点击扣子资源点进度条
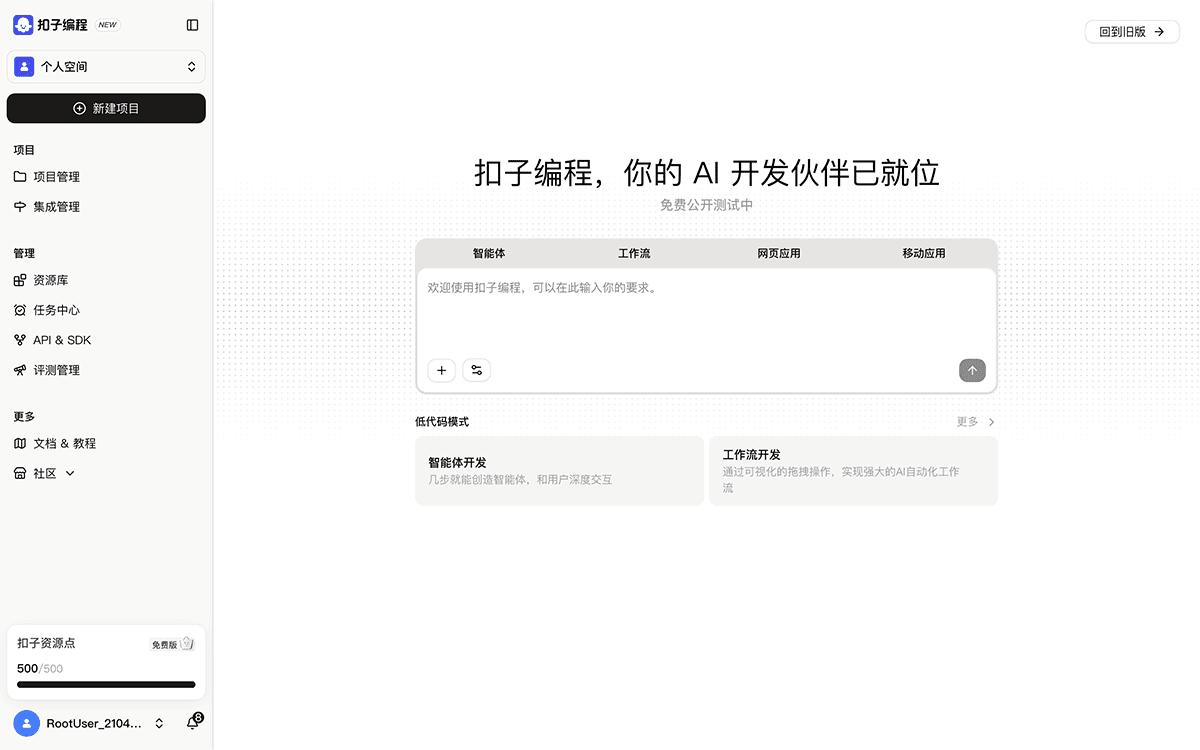The height and width of the screenshot is (750, 1200). (x=105, y=684)
